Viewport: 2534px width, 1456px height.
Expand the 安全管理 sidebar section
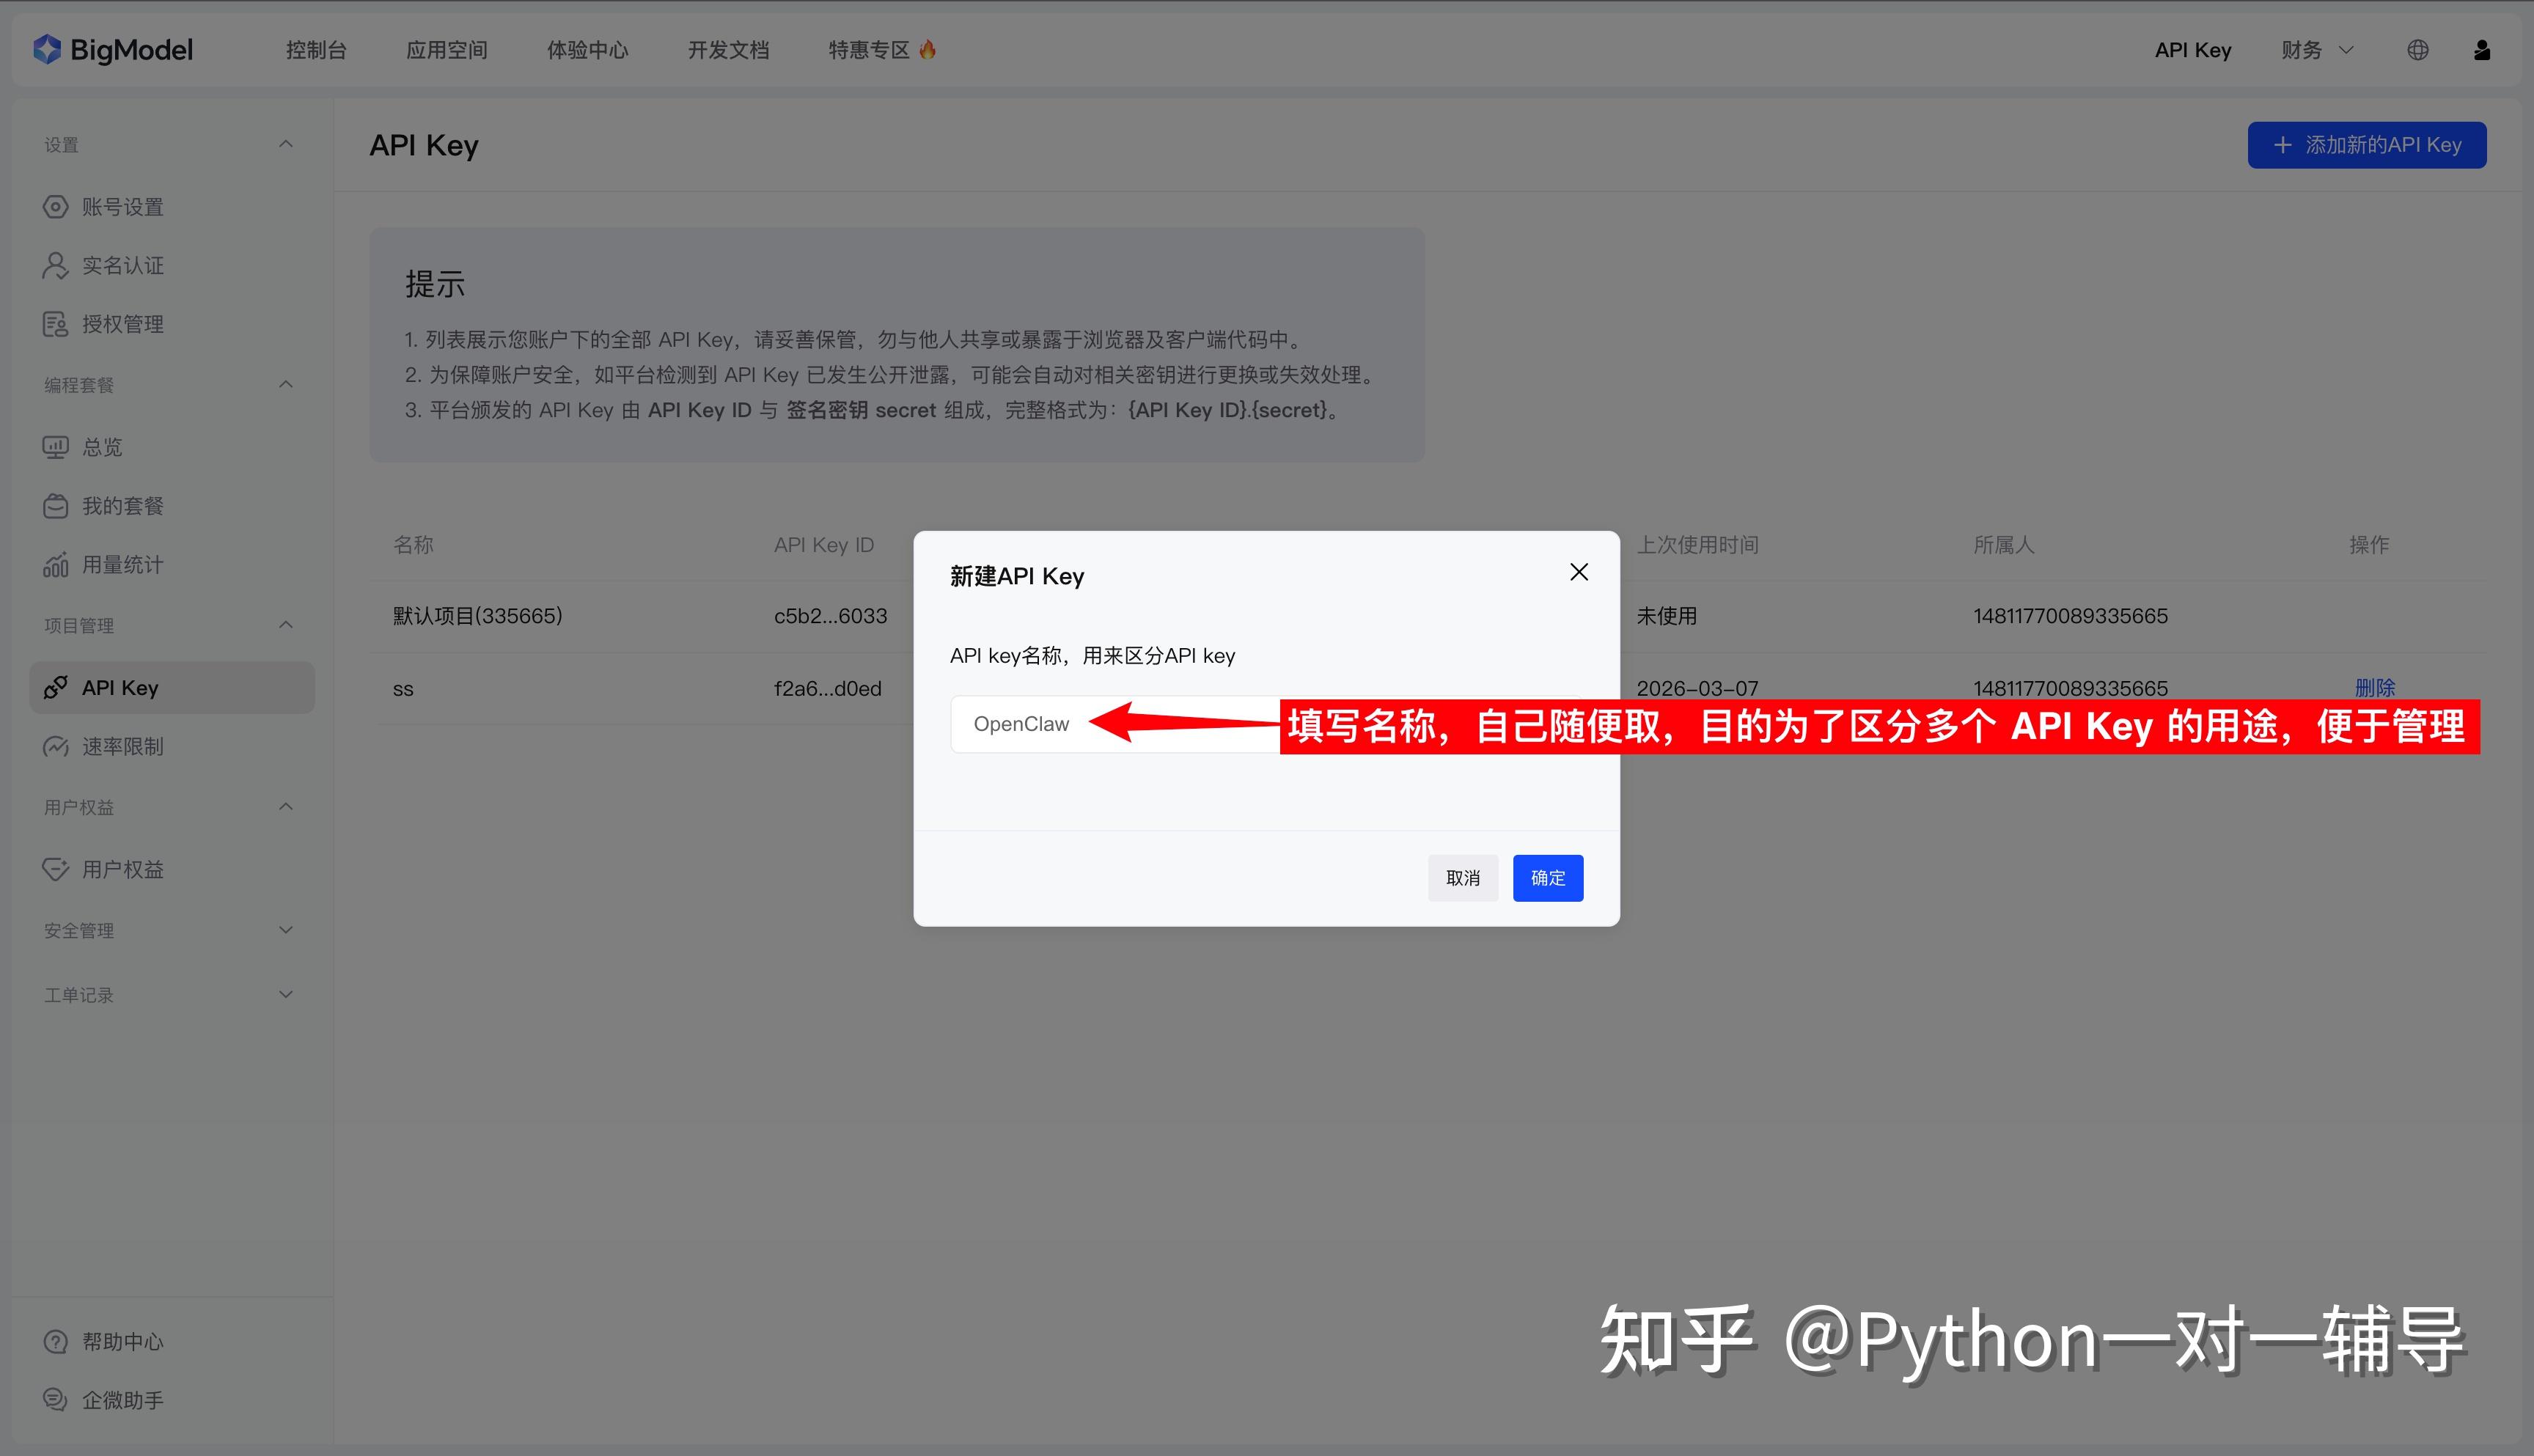pyautogui.click(x=285, y=930)
